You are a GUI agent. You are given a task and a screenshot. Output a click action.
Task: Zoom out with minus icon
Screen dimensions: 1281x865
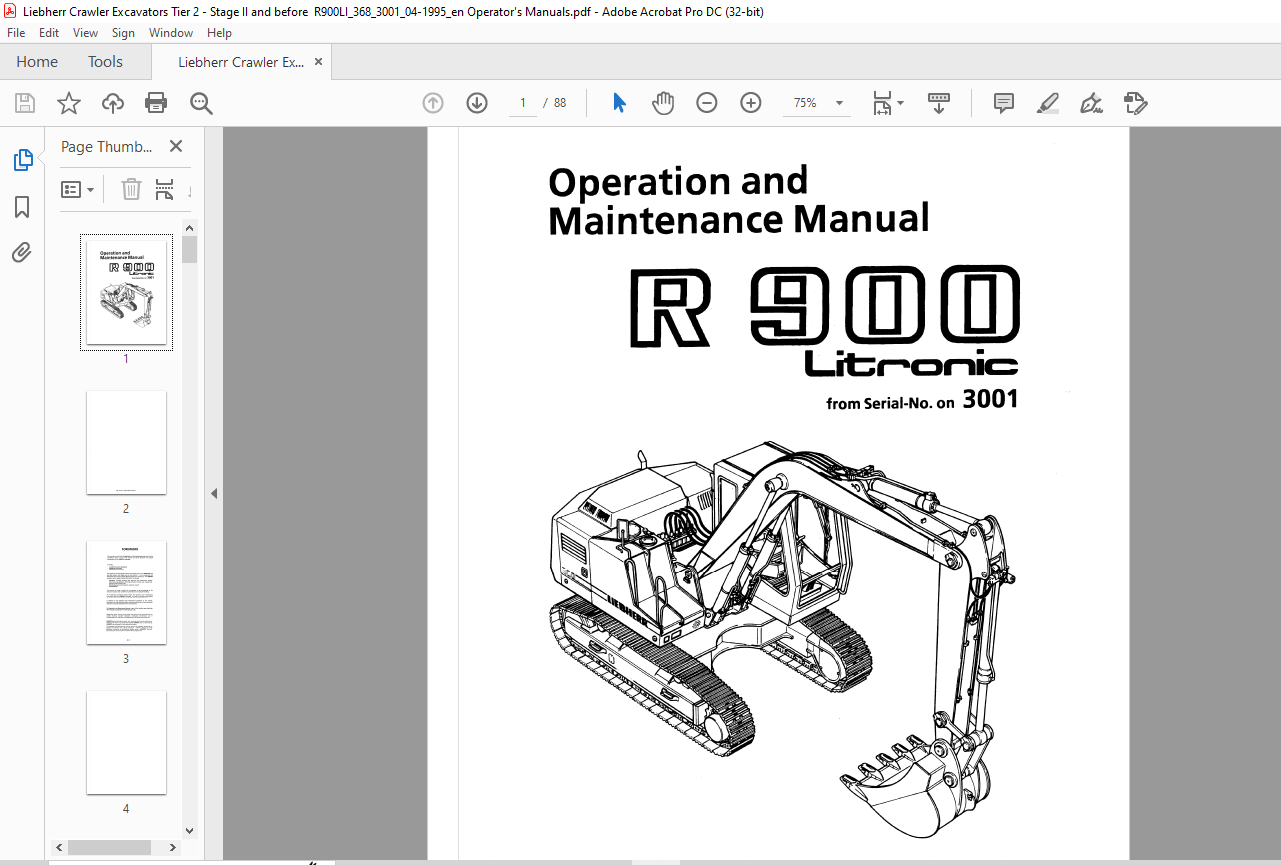pyautogui.click(x=707, y=103)
